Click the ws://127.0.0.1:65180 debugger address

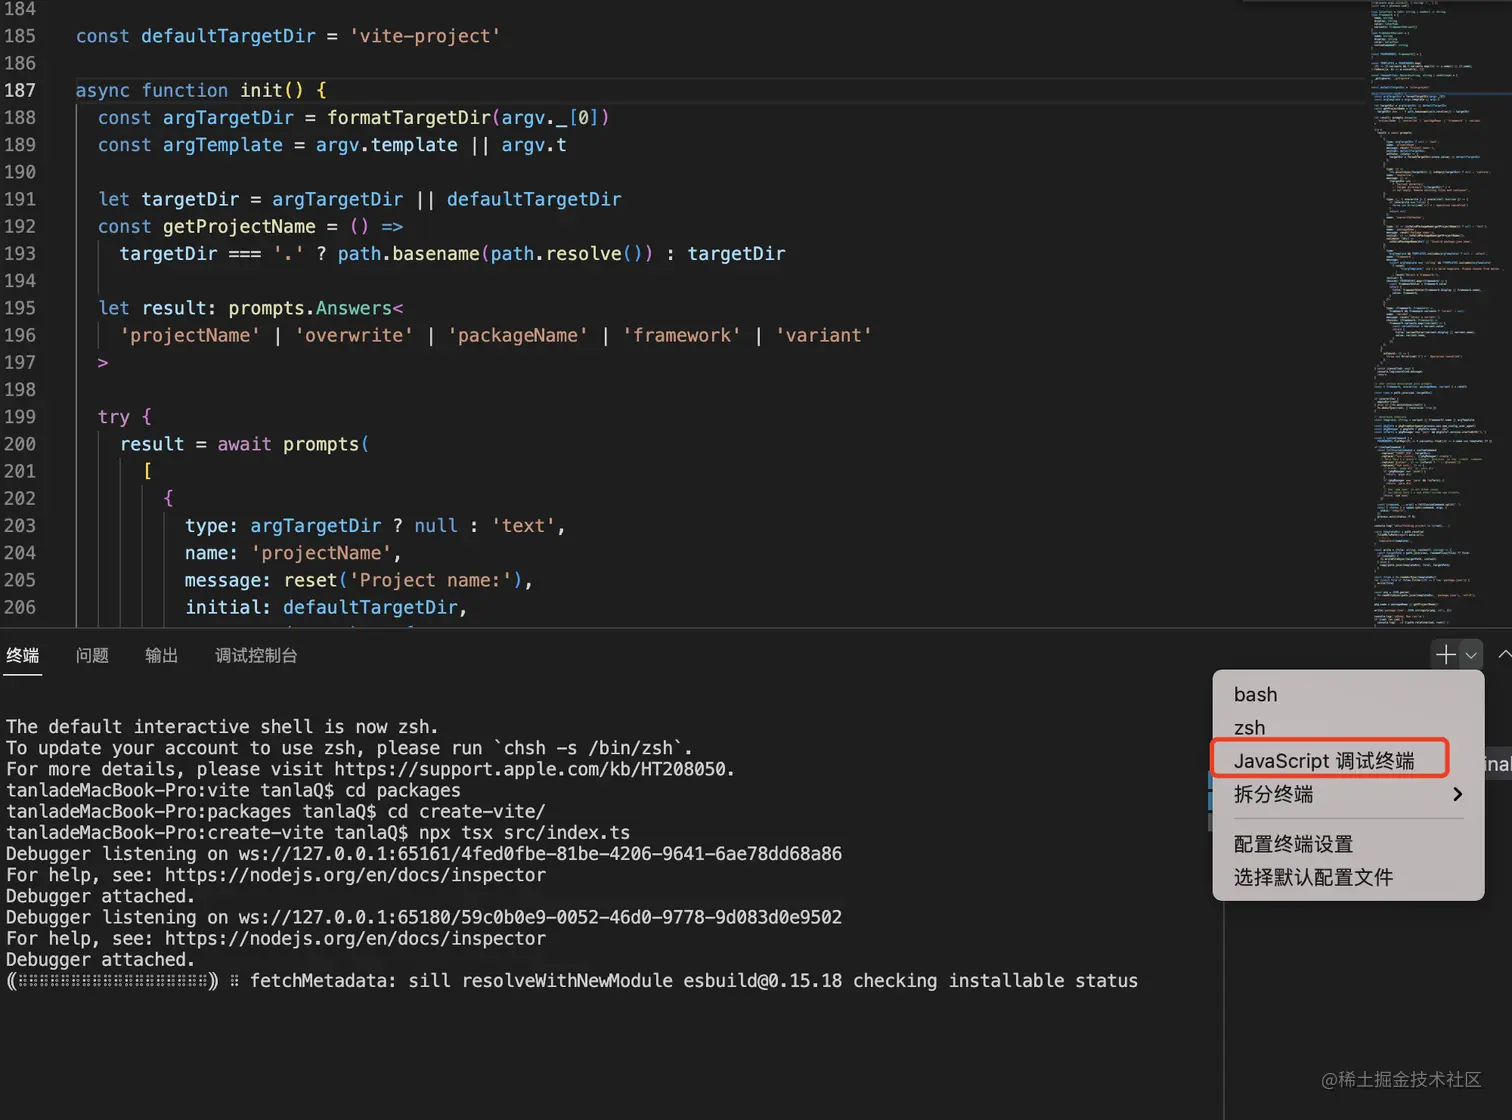540,917
